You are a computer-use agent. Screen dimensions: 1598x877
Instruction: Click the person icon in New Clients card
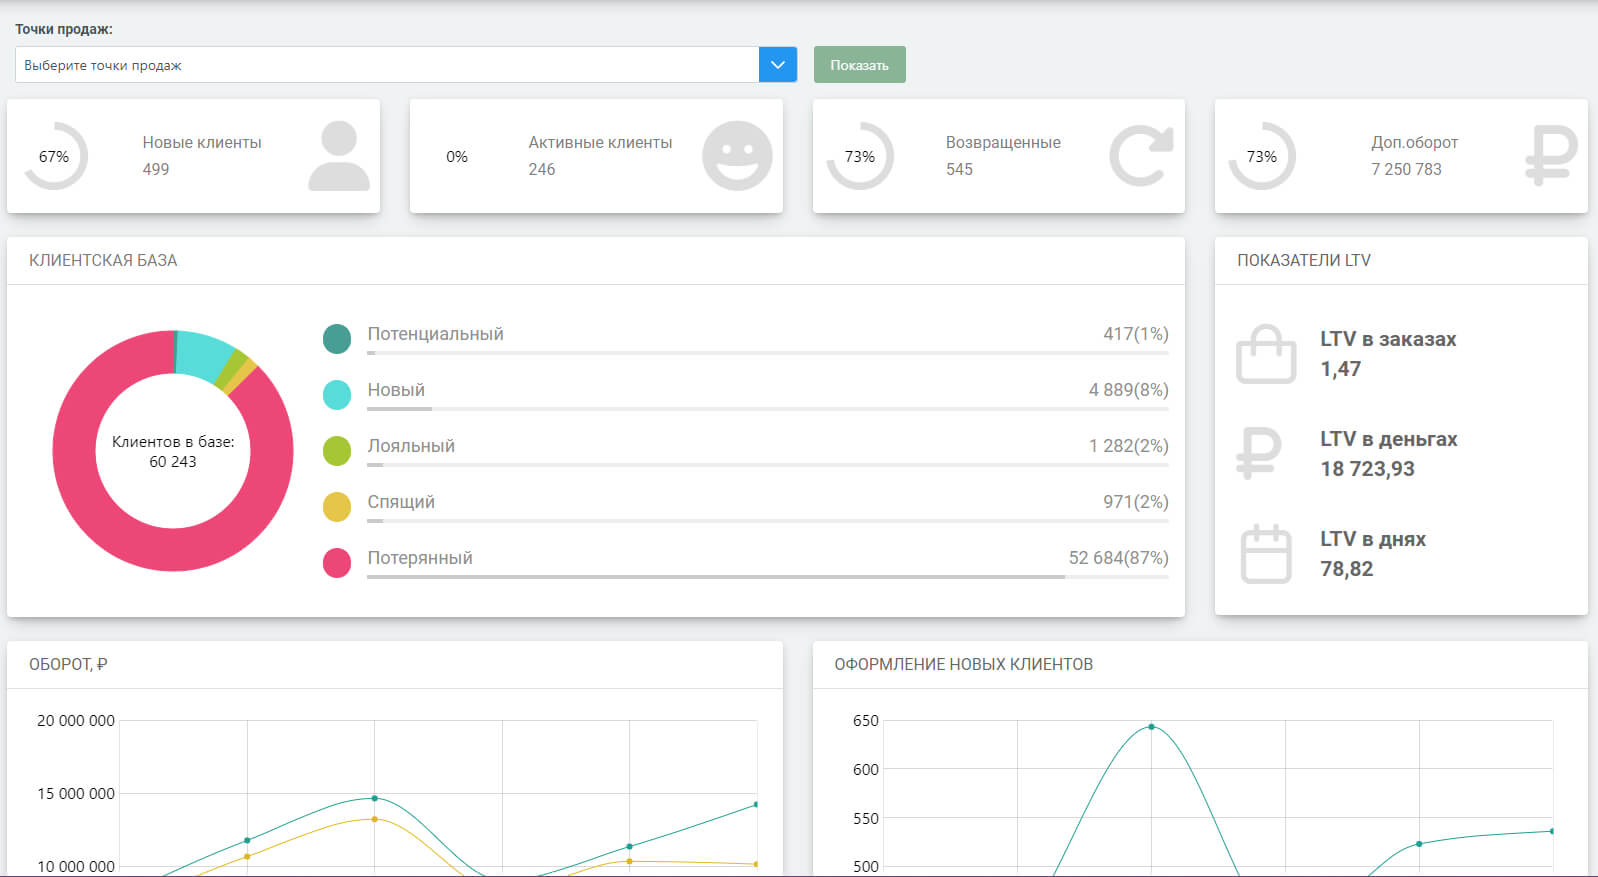(339, 156)
